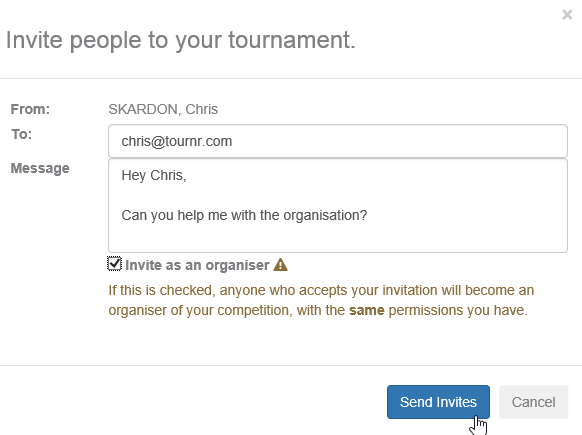
Task: Click the empty last line of Message box
Action: pyautogui.click(x=338, y=235)
